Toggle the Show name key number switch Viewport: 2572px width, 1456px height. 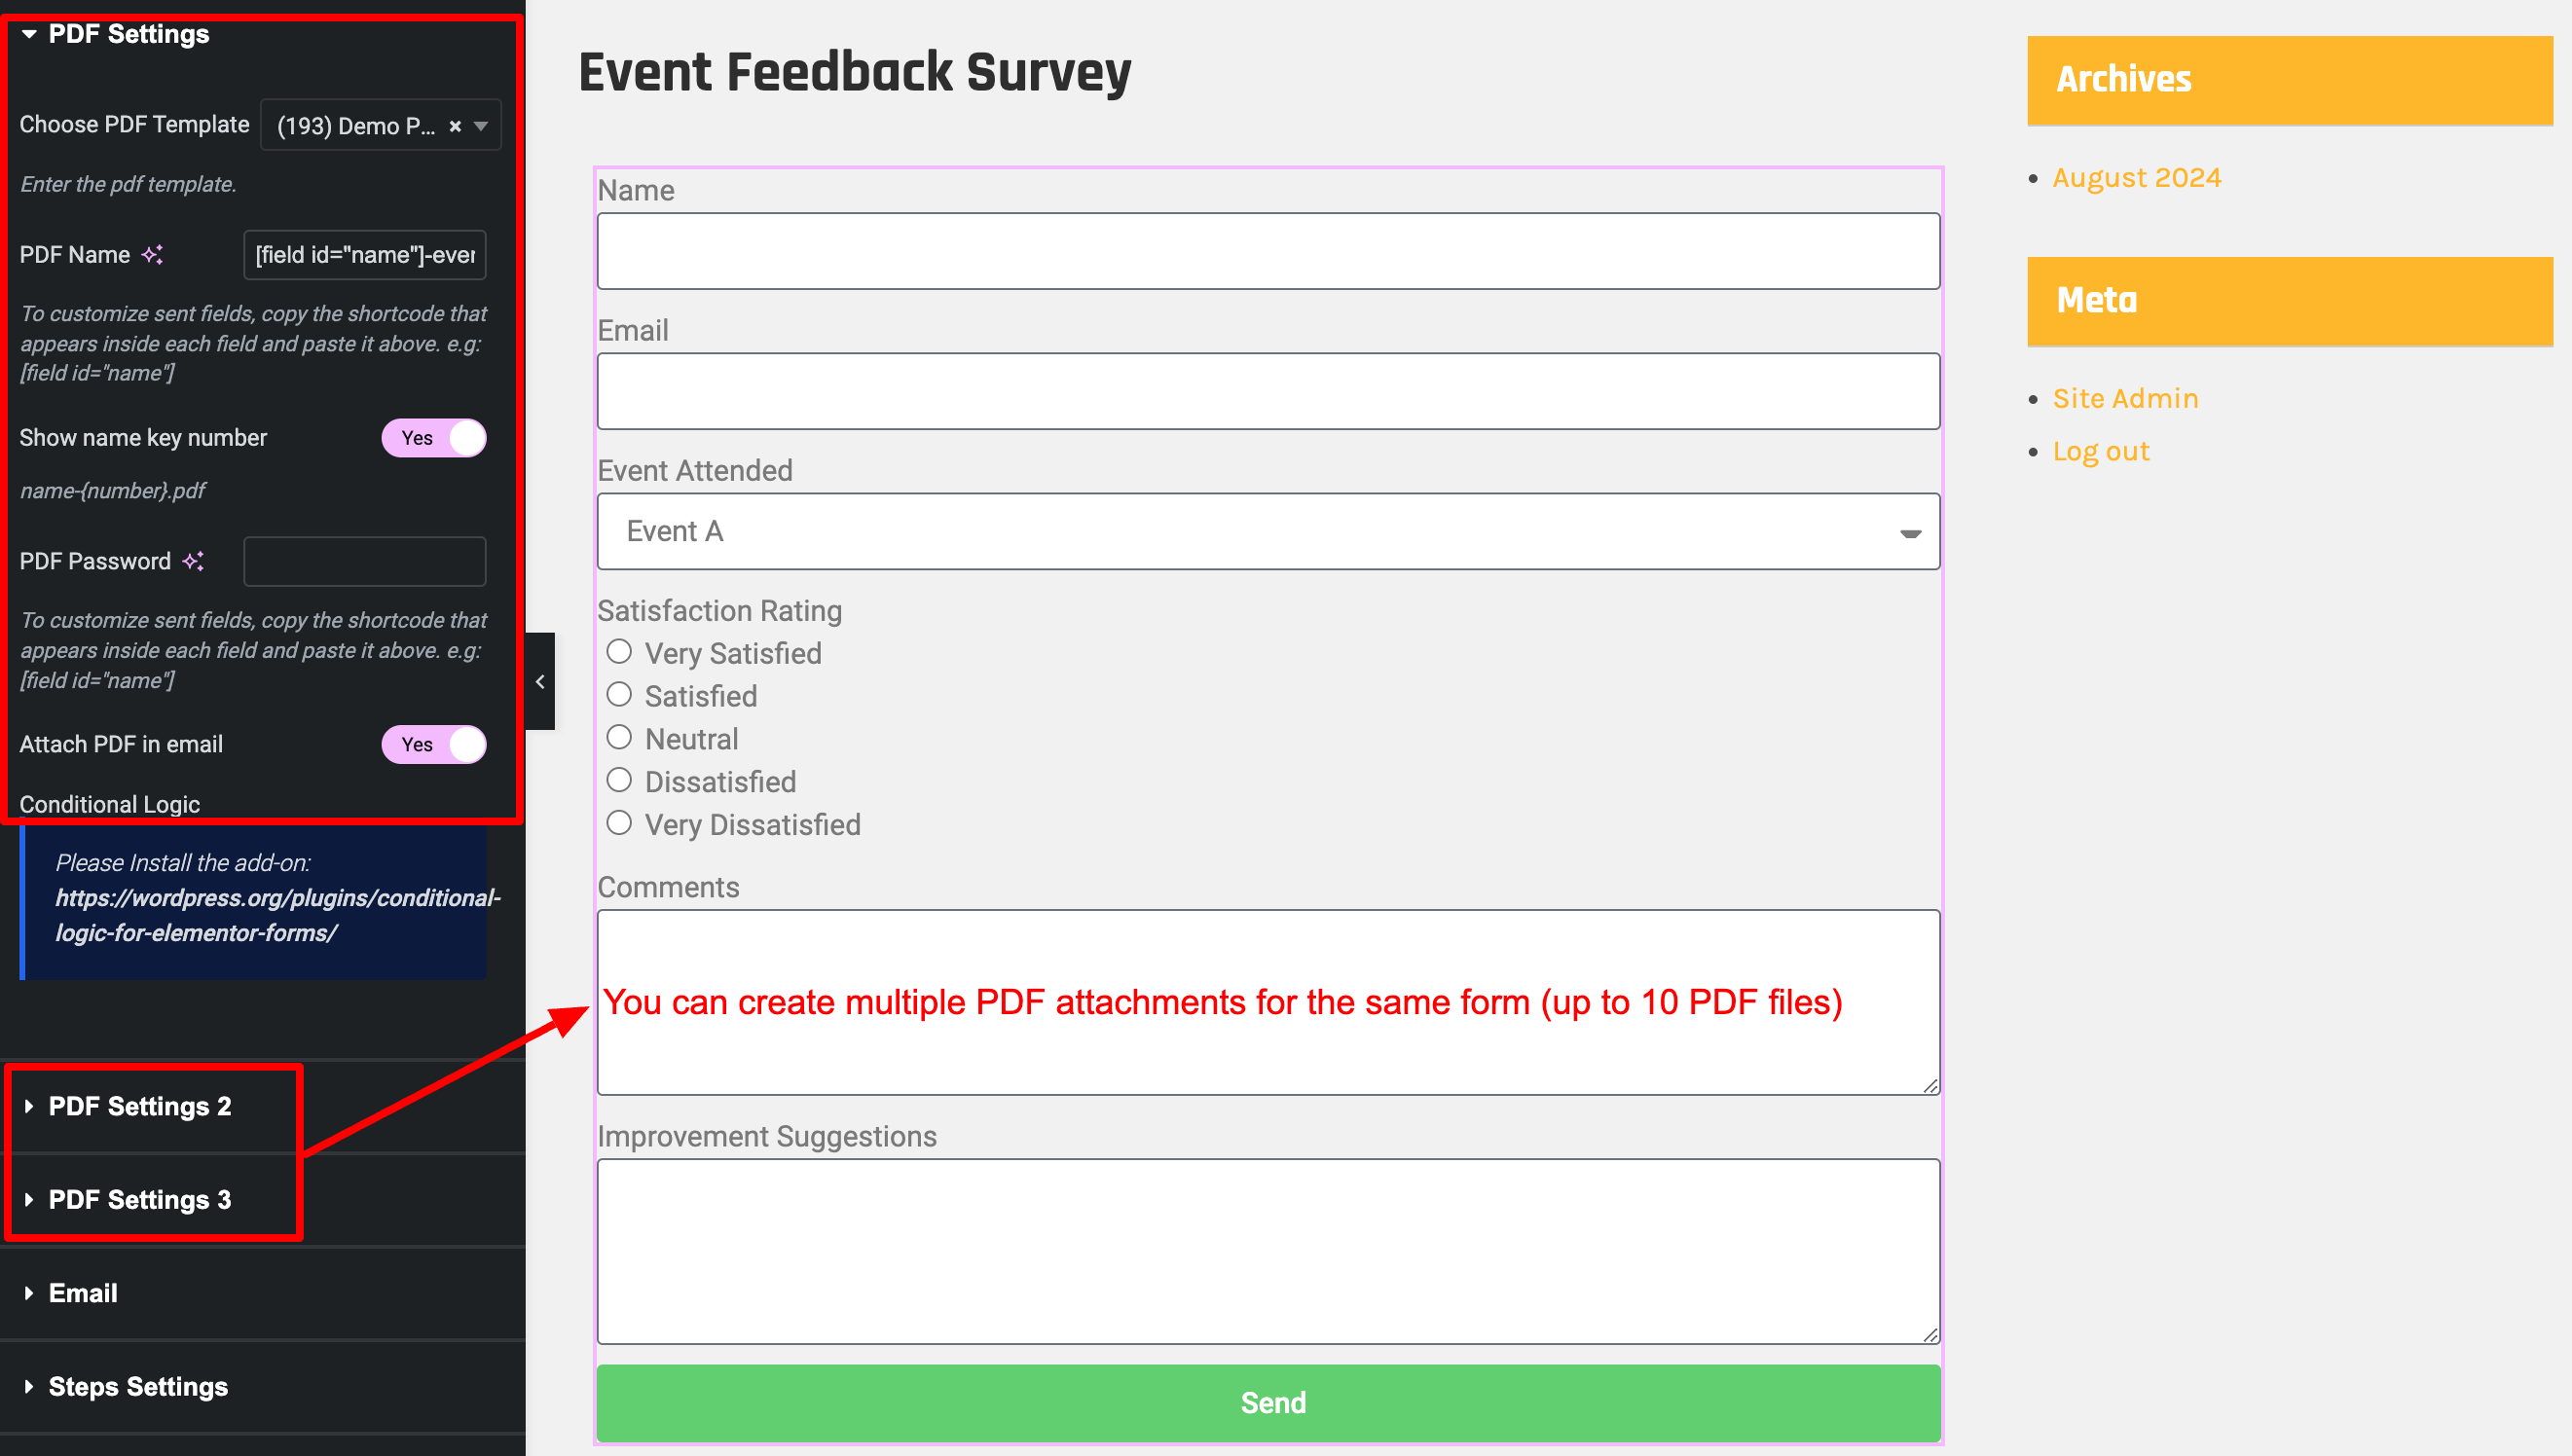pos(434,438)
